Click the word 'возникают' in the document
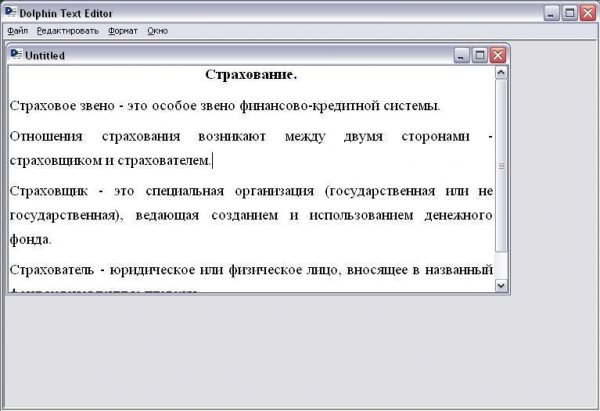Viewport: 600px width, 411px height. coord(232,137)
